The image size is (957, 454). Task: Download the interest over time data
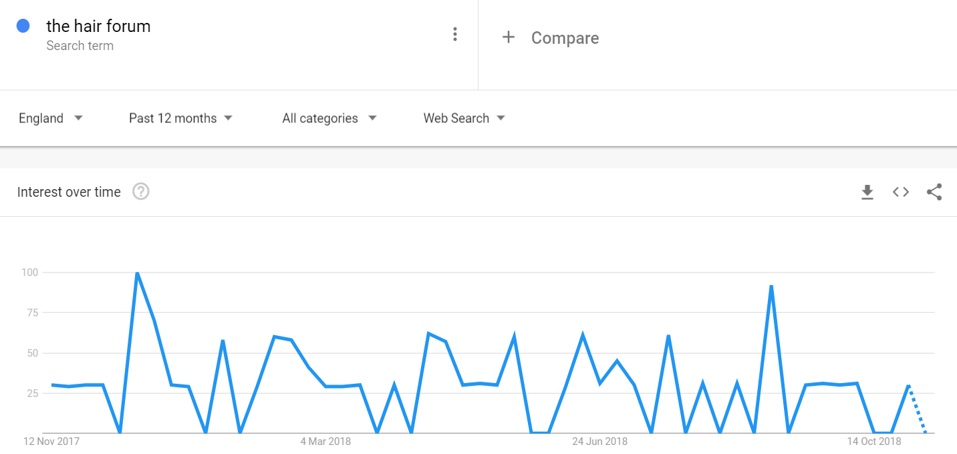tap(867, 192)
